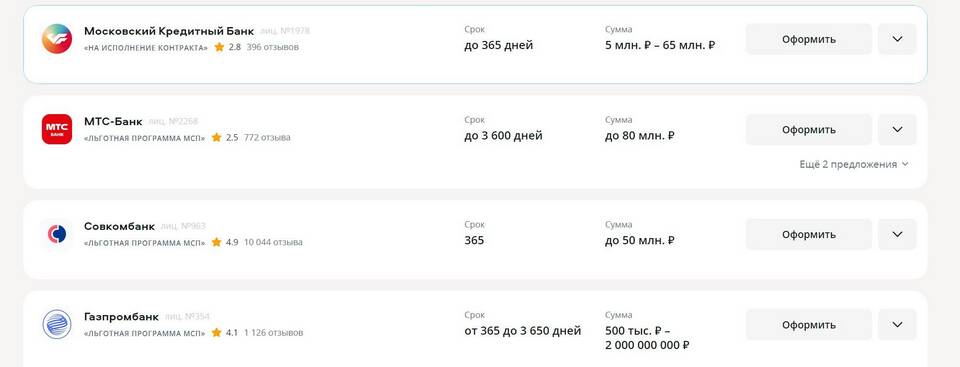Click the rating star for Московский Кредитный Банк
This screenshot has width=960, height=367.
click(219, 47)
